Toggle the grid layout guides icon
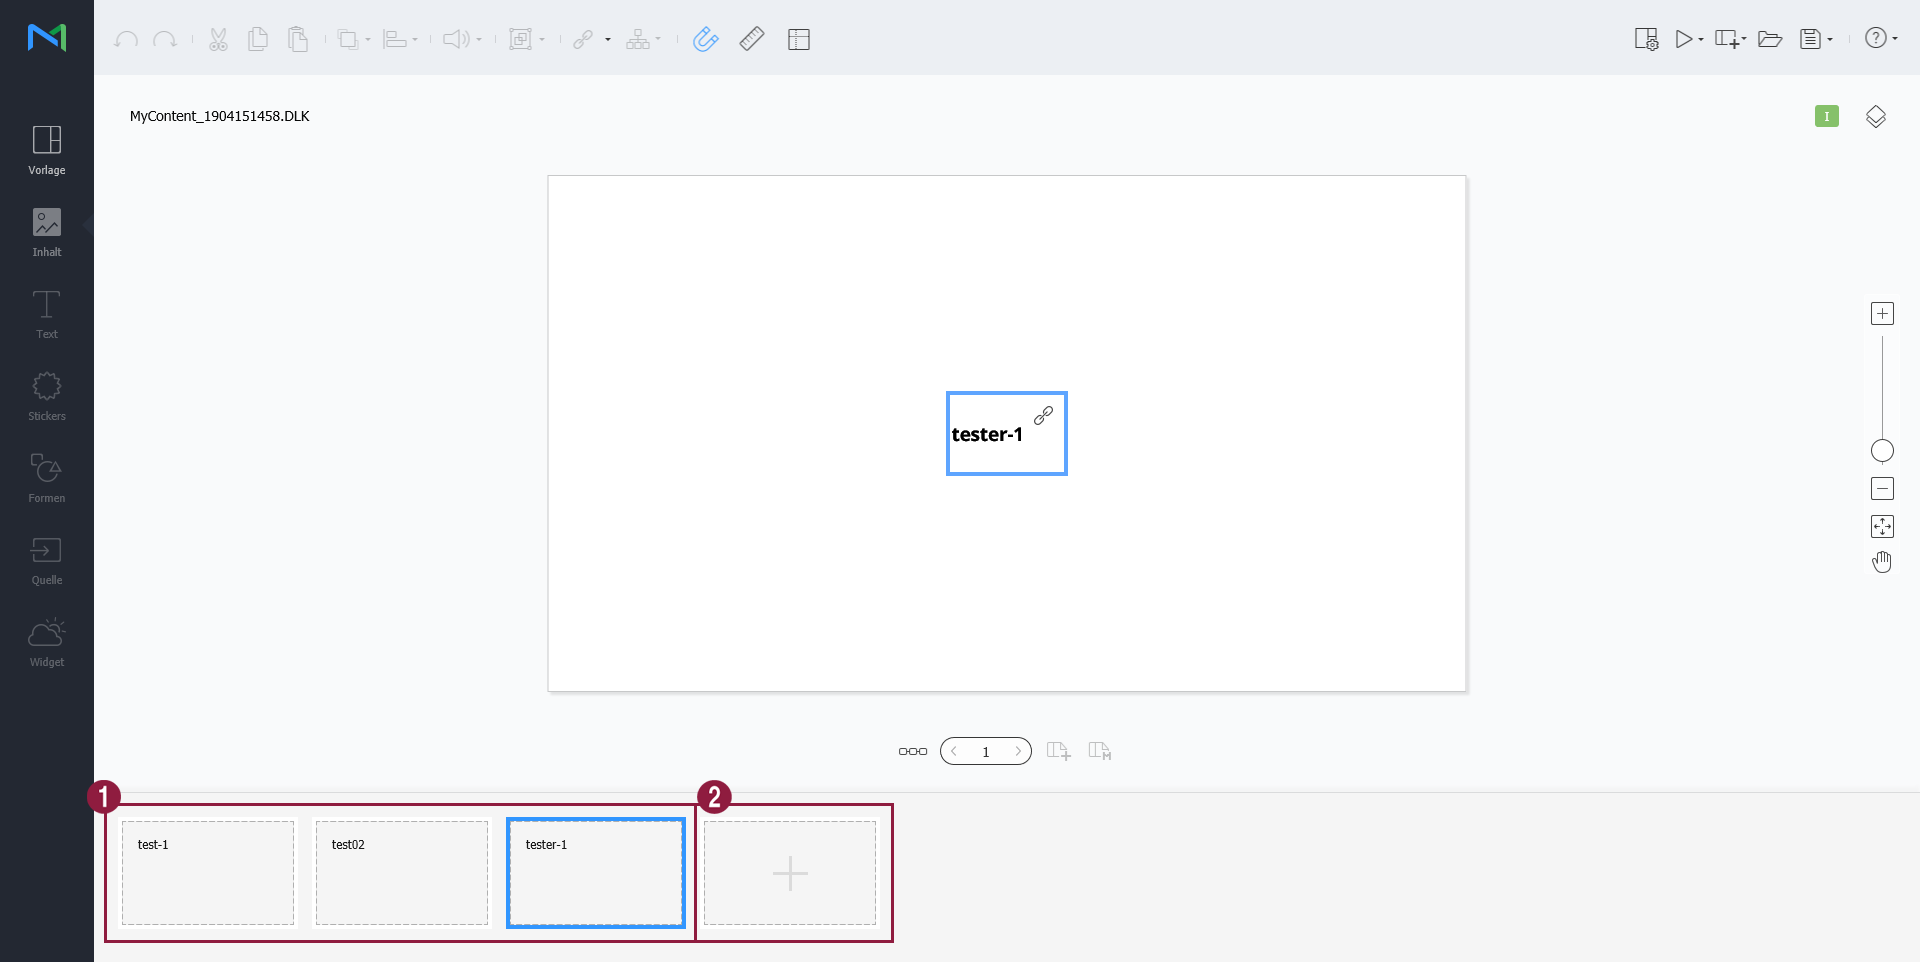The image size is (1920, 962). (x=798, y=39)
